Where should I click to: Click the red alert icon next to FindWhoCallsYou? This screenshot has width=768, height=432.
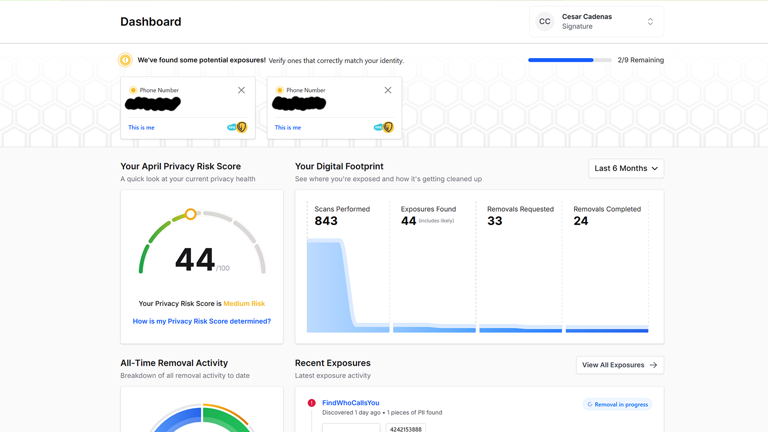click(312, 403)
